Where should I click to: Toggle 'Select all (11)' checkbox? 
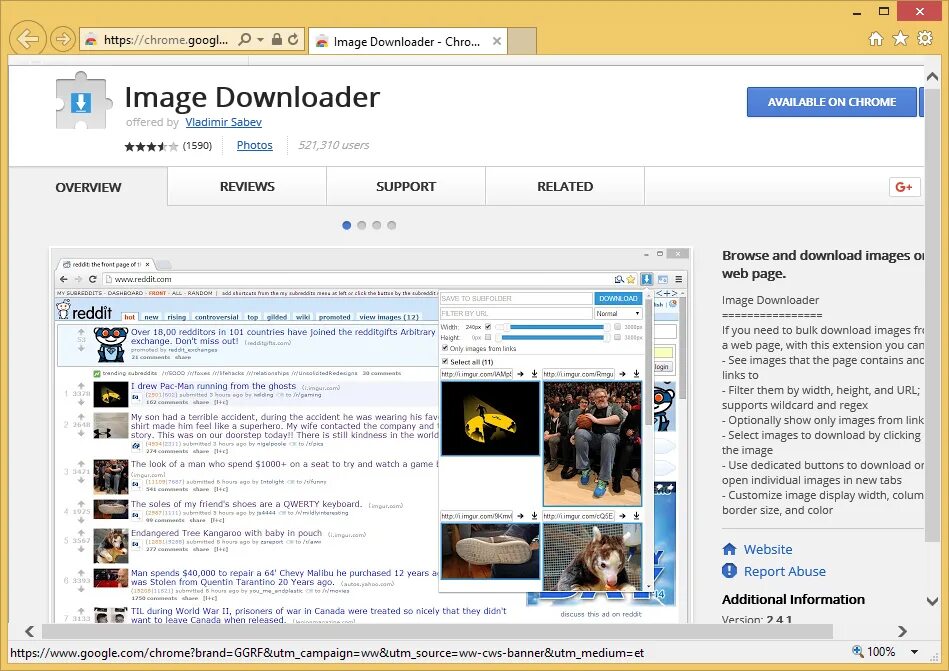pos(445,361)
